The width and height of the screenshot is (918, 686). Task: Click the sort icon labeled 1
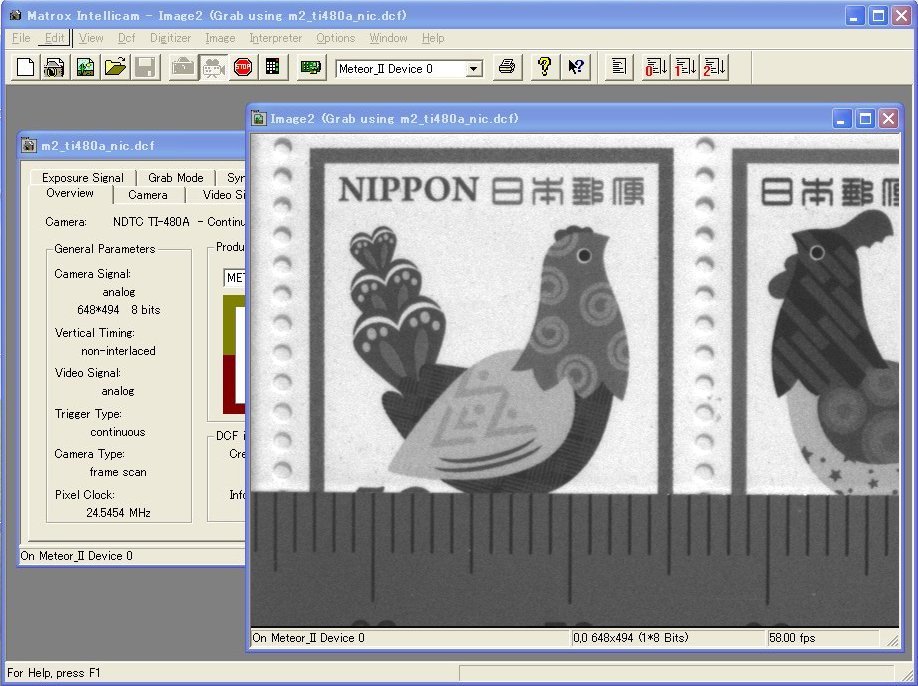pos(685,67)
